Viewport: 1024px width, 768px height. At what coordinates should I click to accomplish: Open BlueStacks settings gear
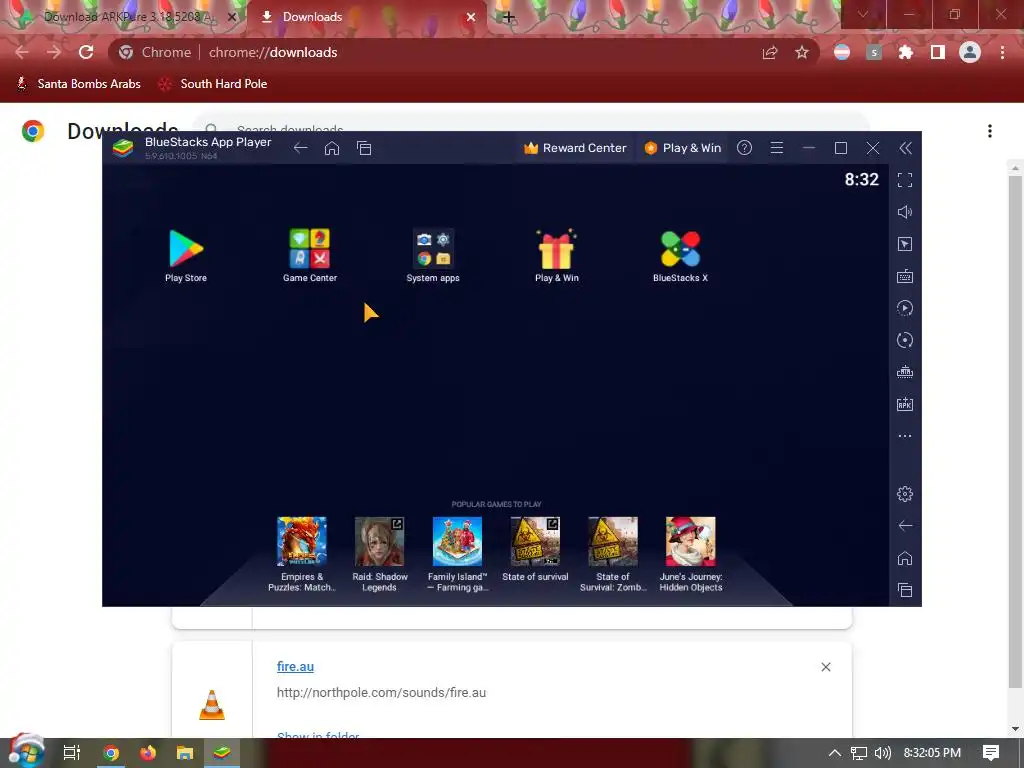coord(904,494)
